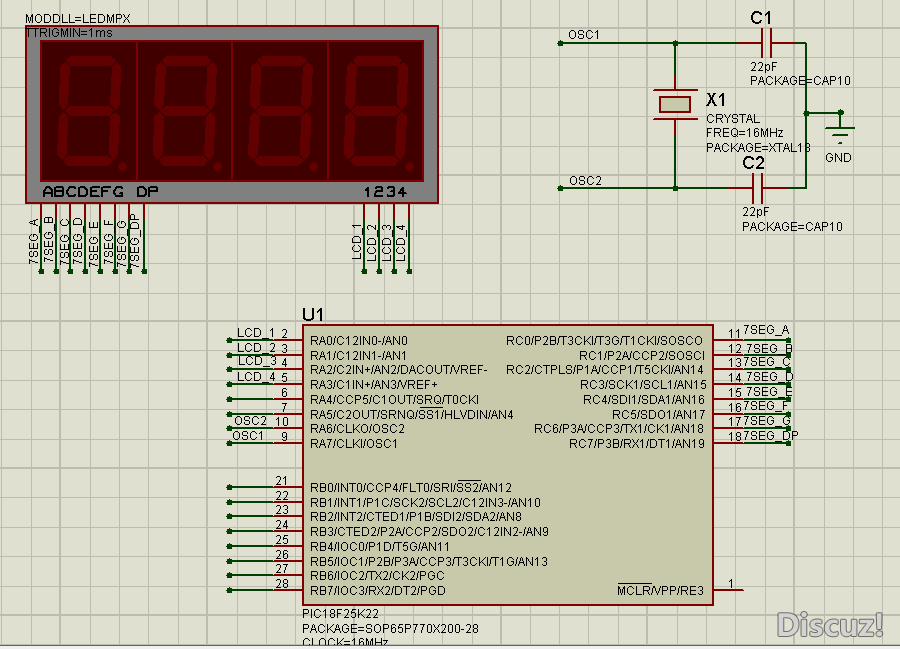Click the 22pF value under C1
The width and height of the screenshot is (900, 649).
[x=763, y=67]
